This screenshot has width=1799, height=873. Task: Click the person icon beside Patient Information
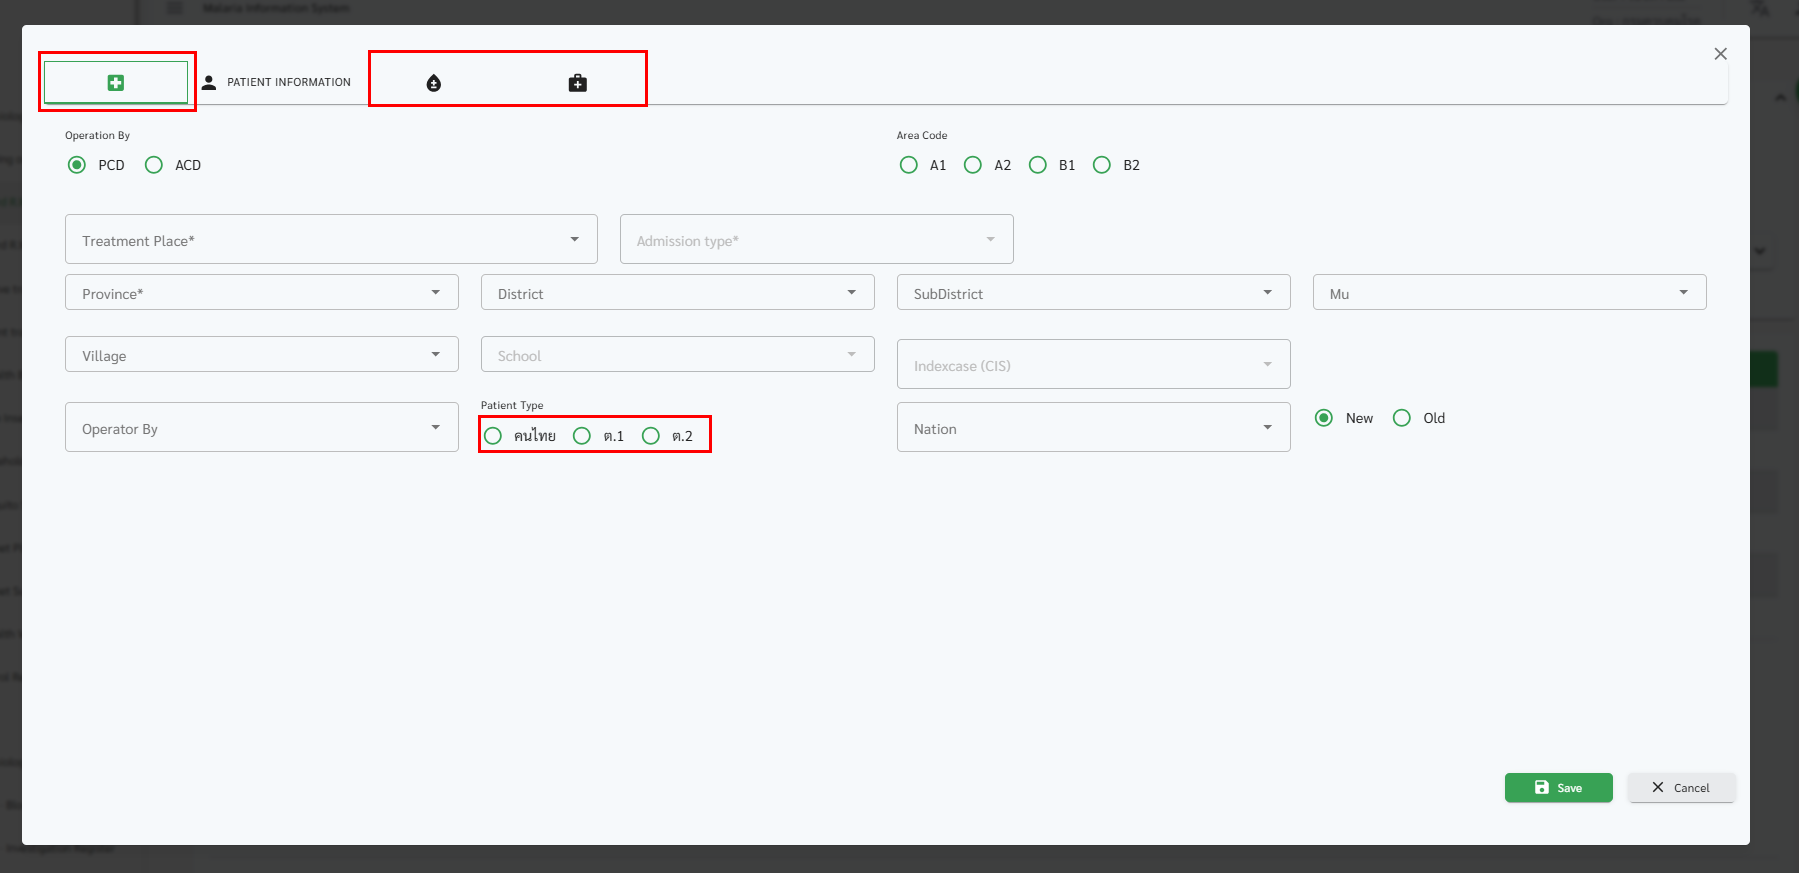tap(209, 83)
